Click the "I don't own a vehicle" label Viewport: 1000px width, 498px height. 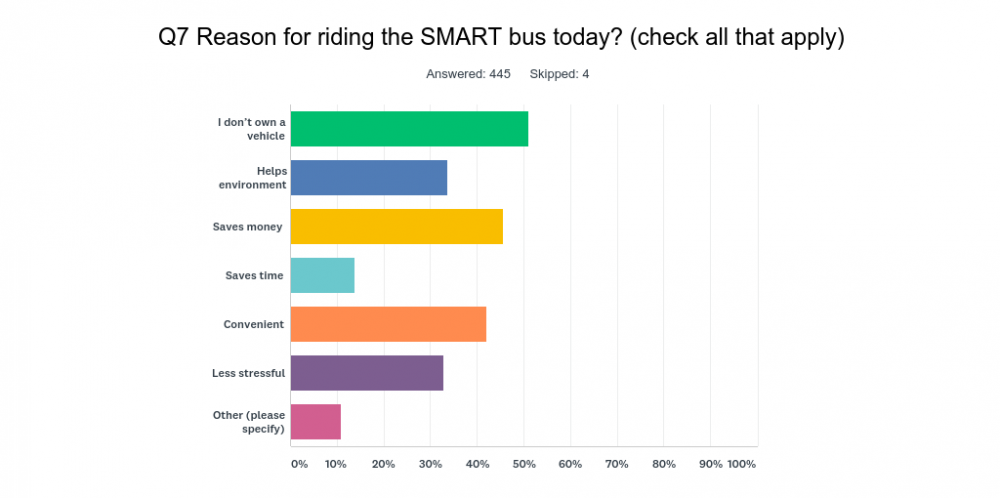coord(252,129)
